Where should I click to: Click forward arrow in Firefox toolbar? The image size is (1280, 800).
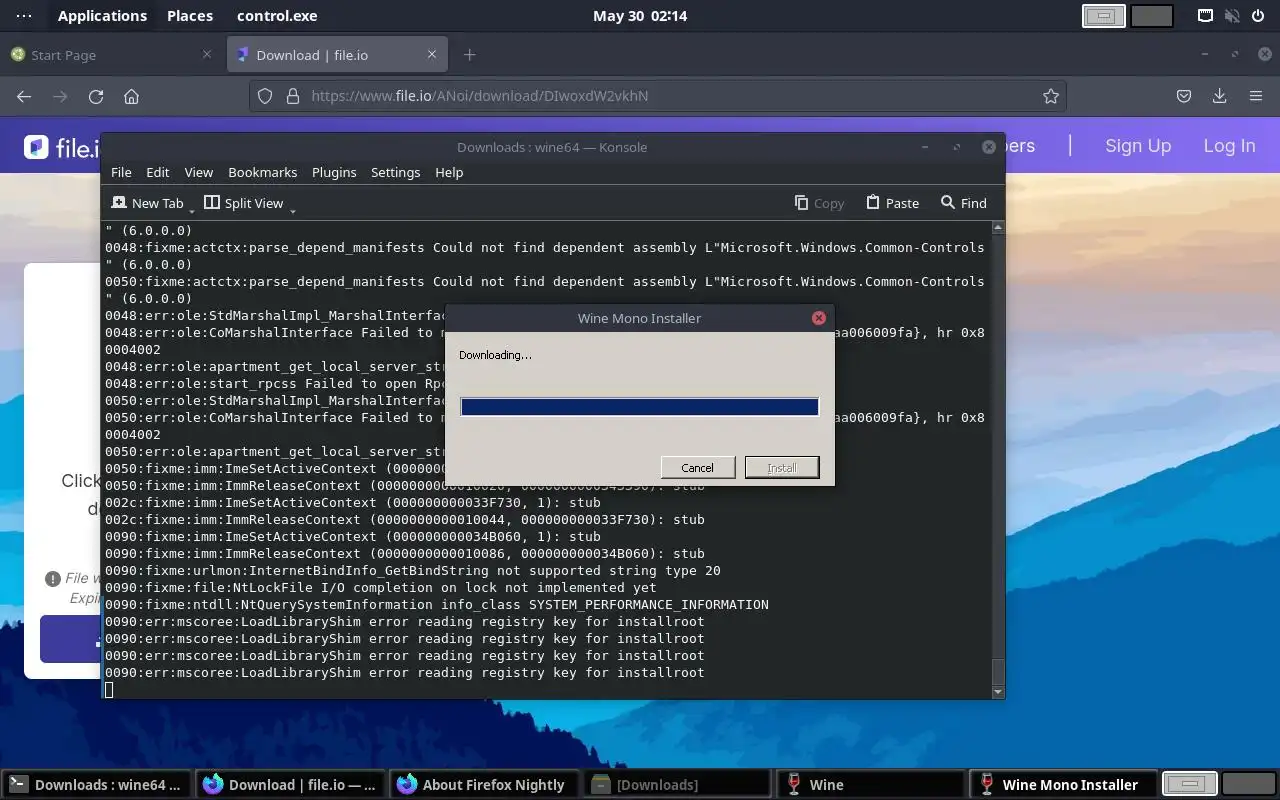coord(60,96)
